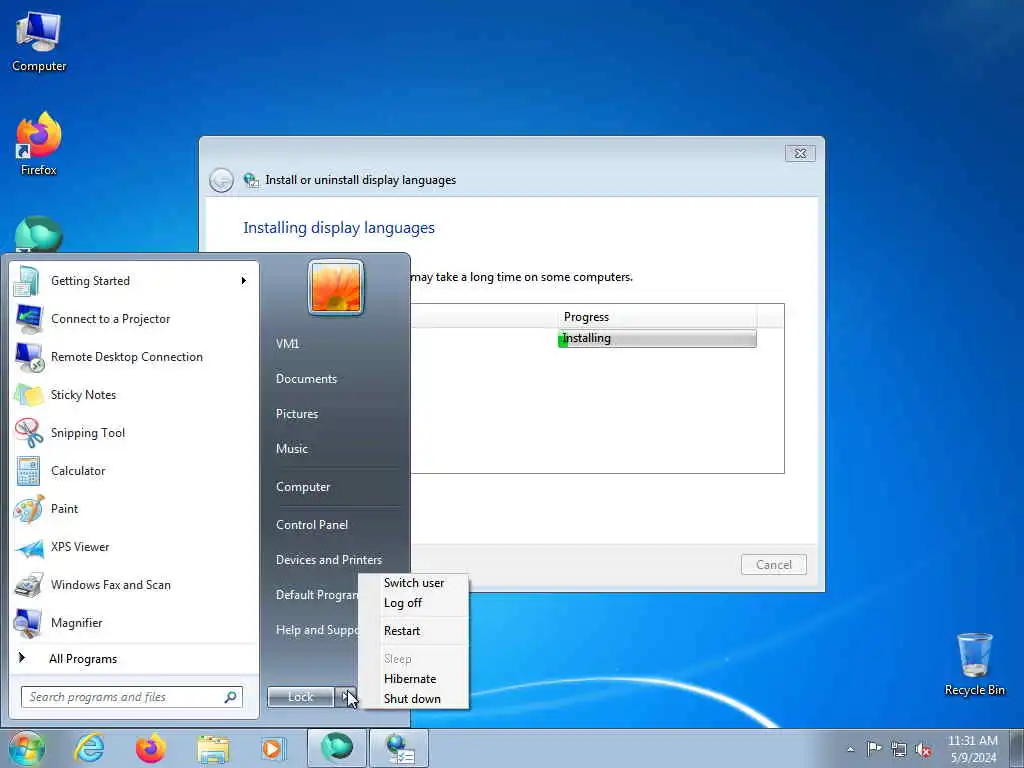Open Calculator from Start menu
This screenshot has height=768, width=1024.
[x=135, y=470]
